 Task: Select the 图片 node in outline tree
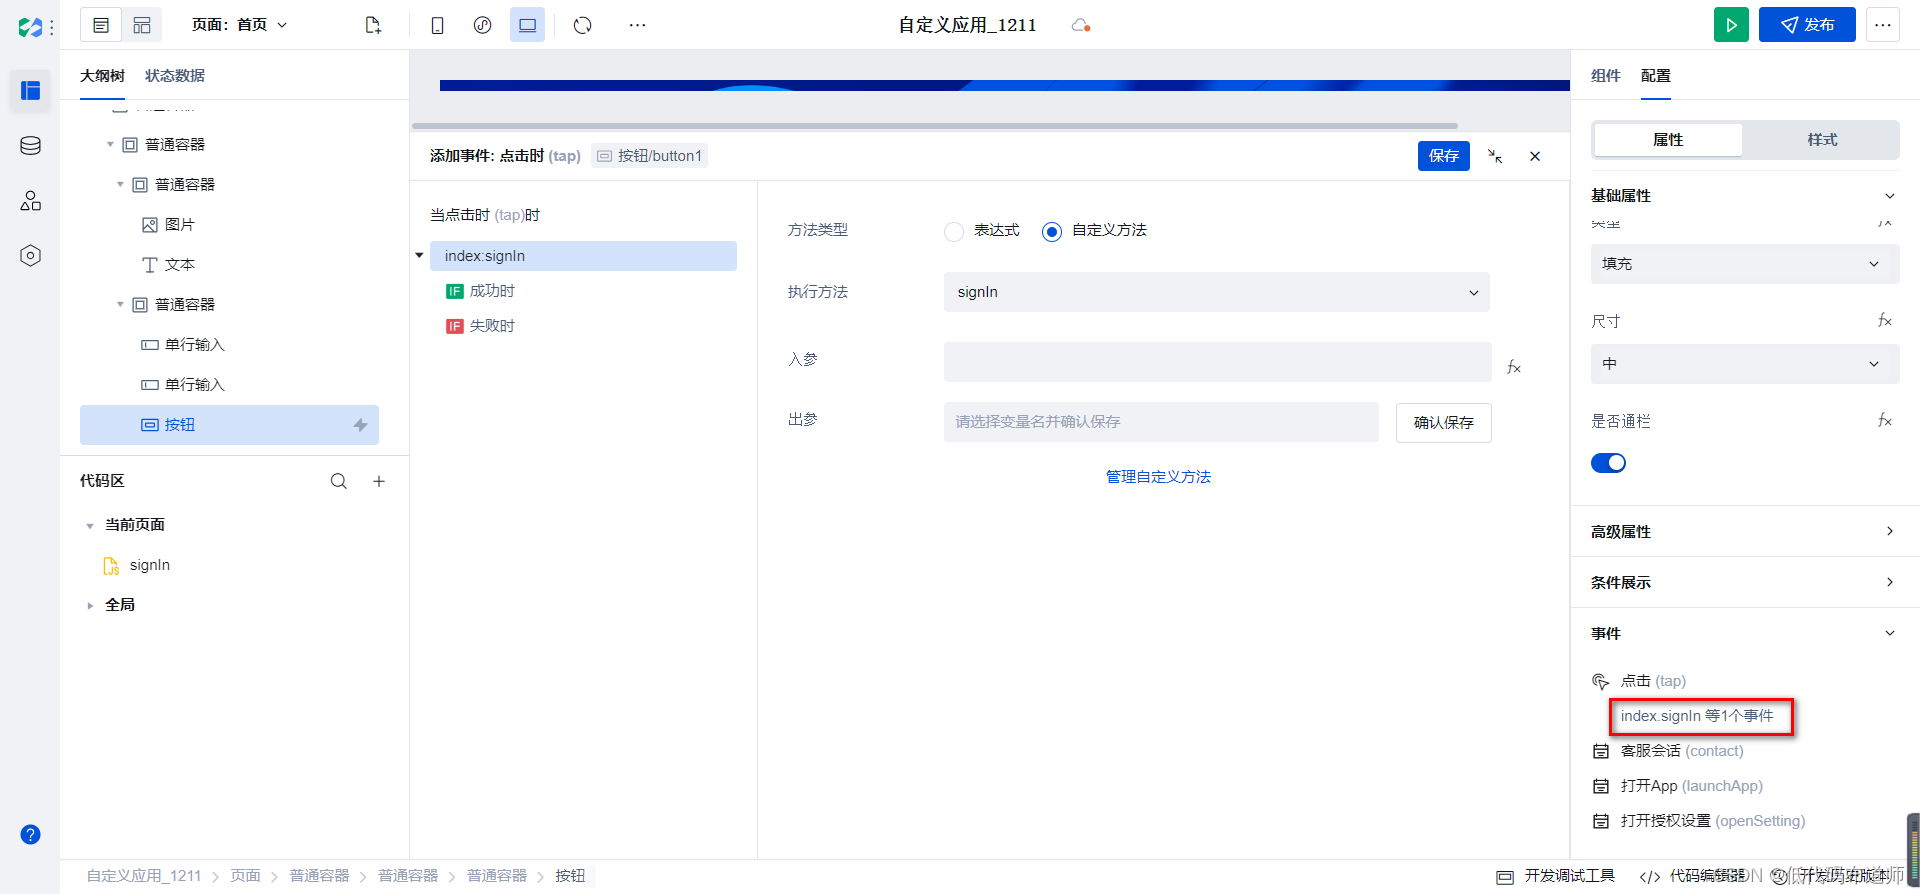pyautogui.click(x=168, y=225)
